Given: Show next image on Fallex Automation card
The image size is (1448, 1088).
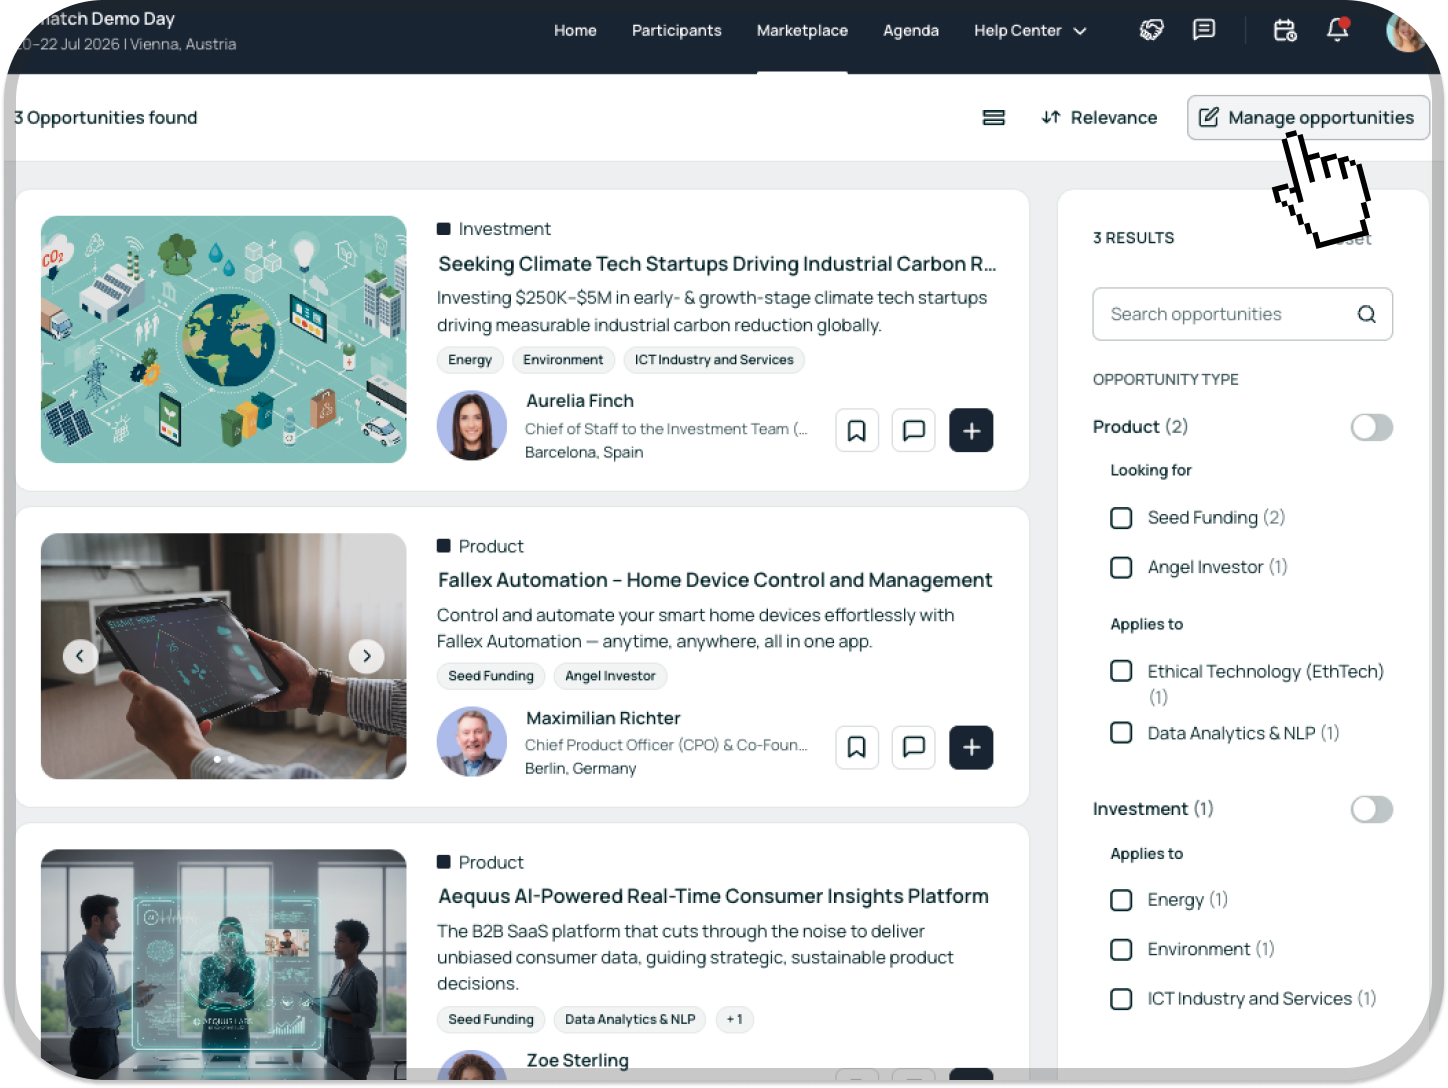Looking at the screenshot, I should 367,656.
